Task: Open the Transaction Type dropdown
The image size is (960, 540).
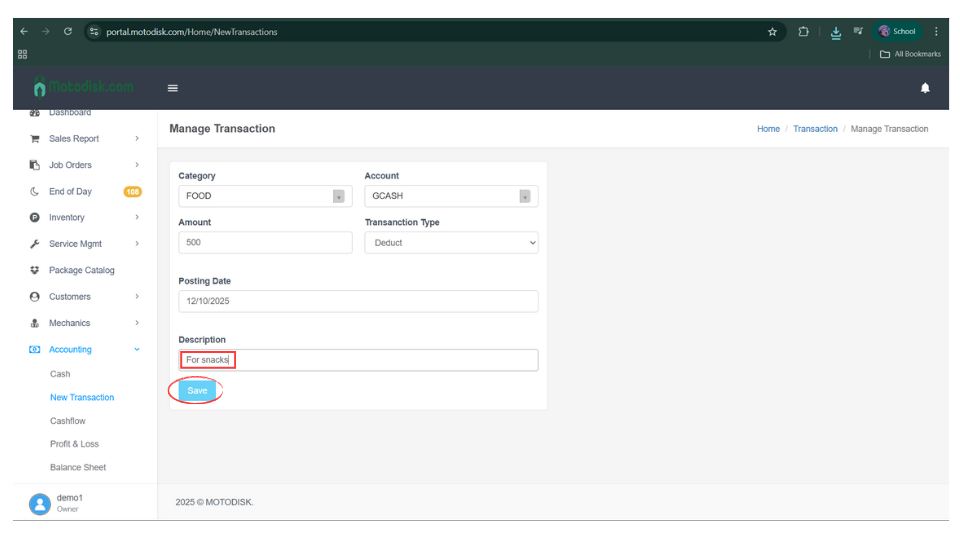Action: tap(450, 243)
